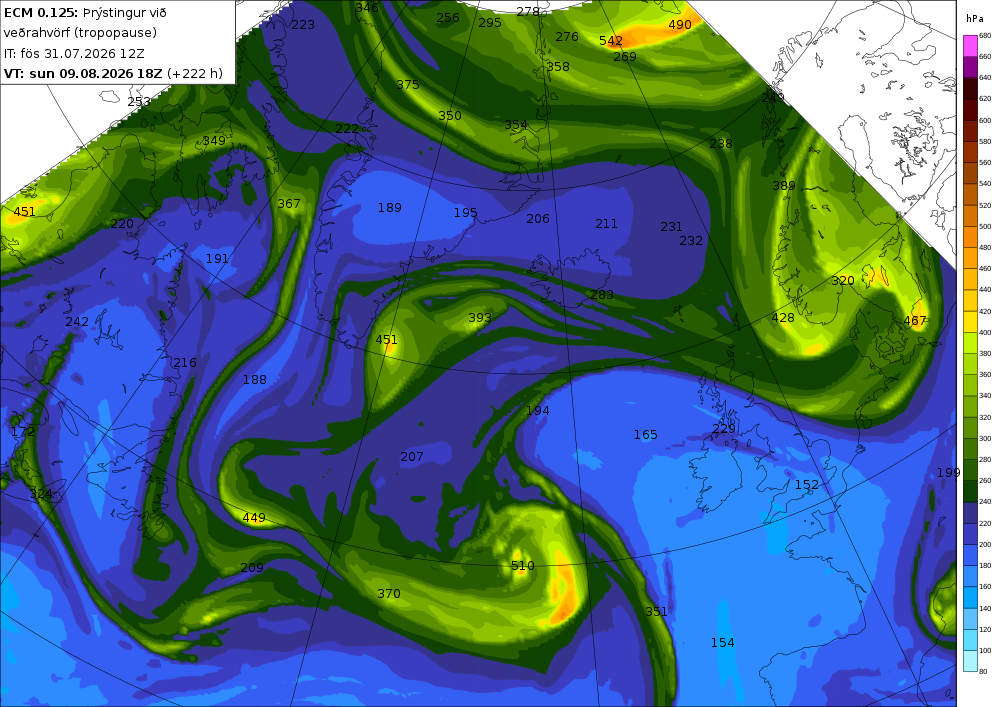Click the legend tick label '500'
This screenshot has height=707, width=1000.
(985, 226)
